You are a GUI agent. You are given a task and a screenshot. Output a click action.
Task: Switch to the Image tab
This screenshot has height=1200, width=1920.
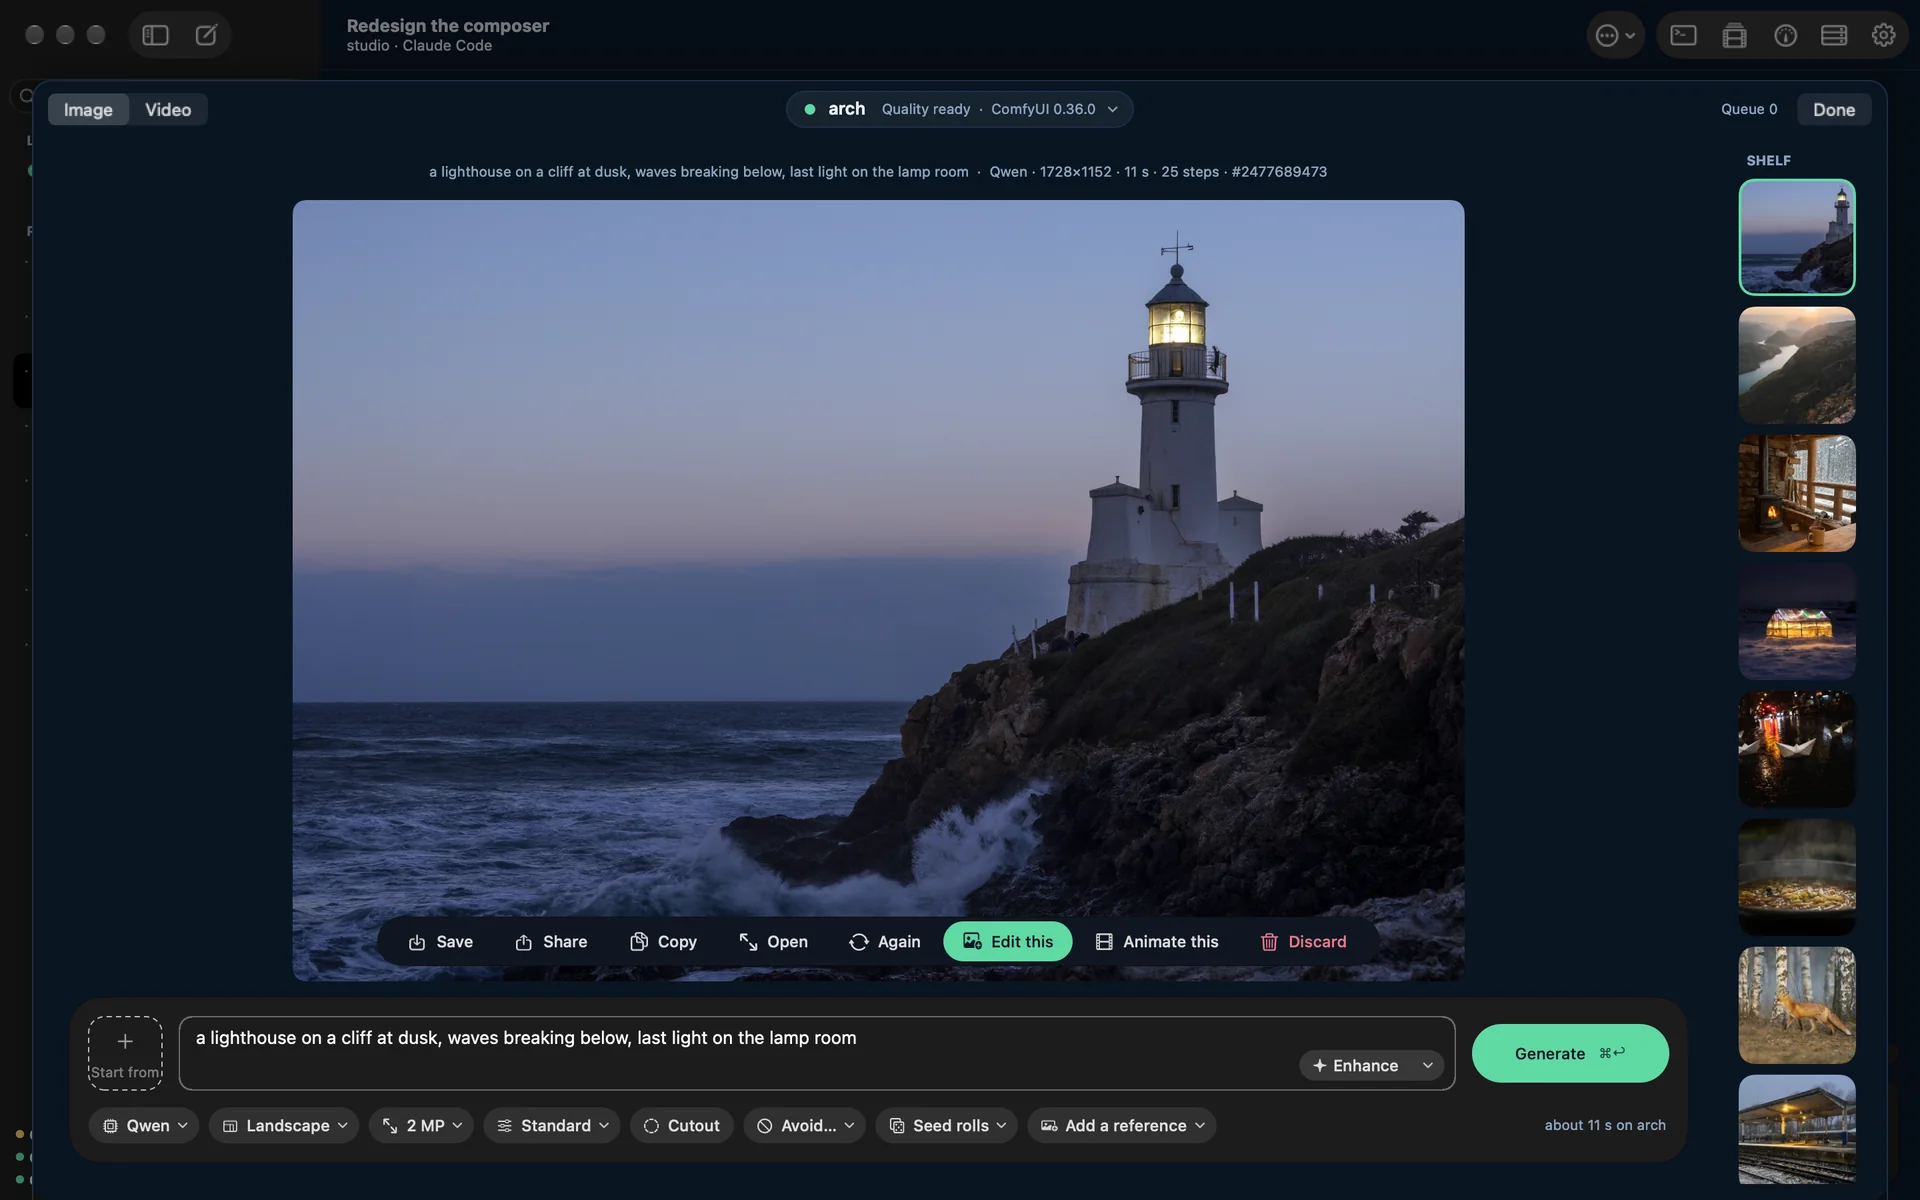(88, 110)
